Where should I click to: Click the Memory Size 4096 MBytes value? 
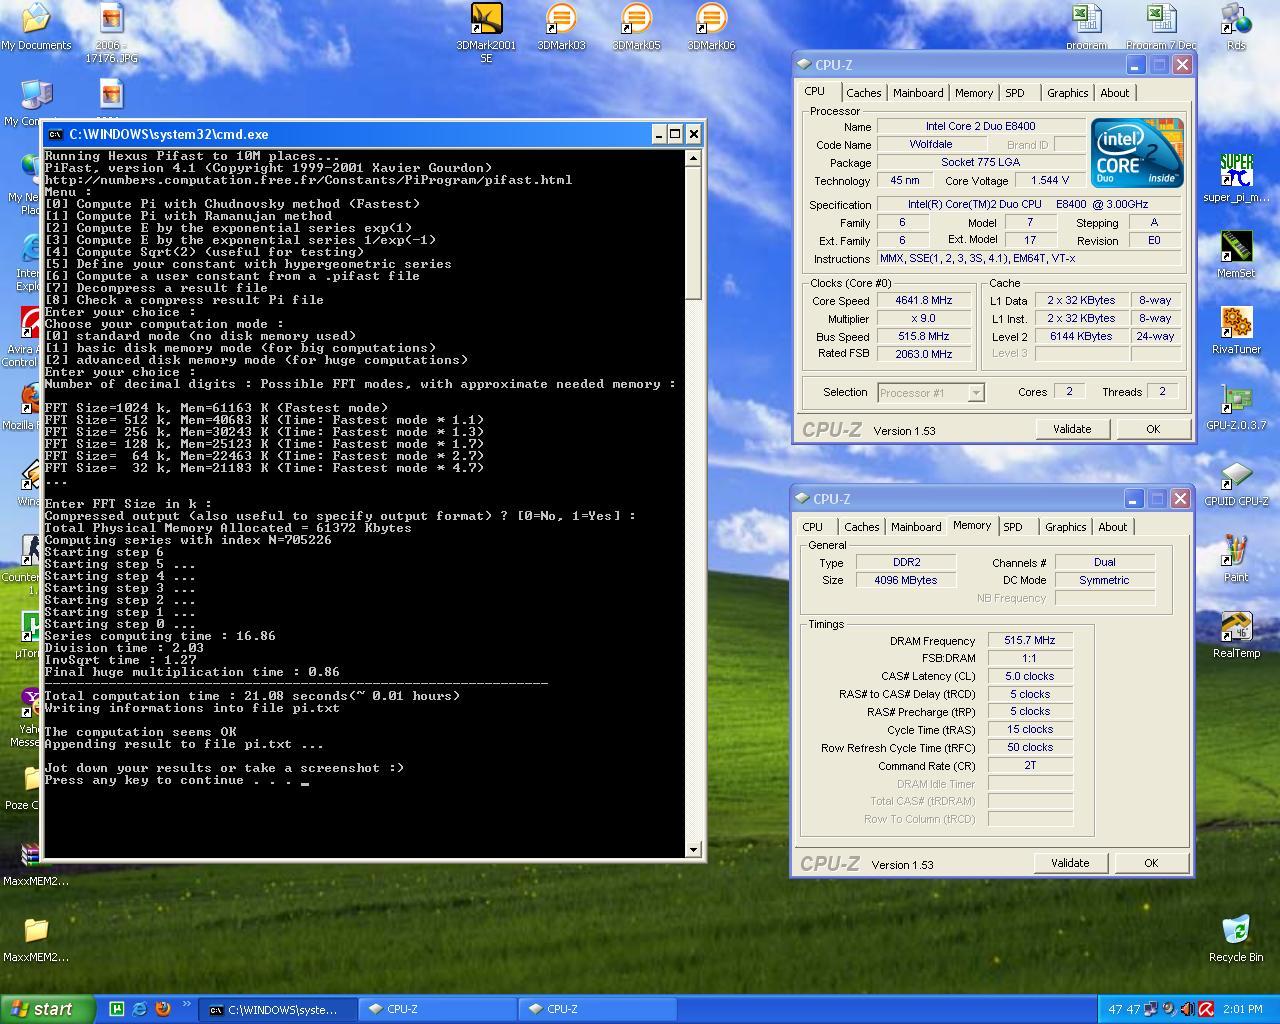[906, 580]
